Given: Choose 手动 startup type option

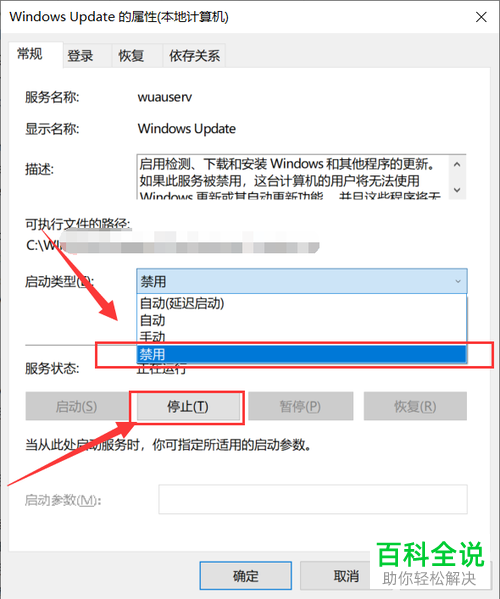Looking at the screenshot, I should [301, 336].
